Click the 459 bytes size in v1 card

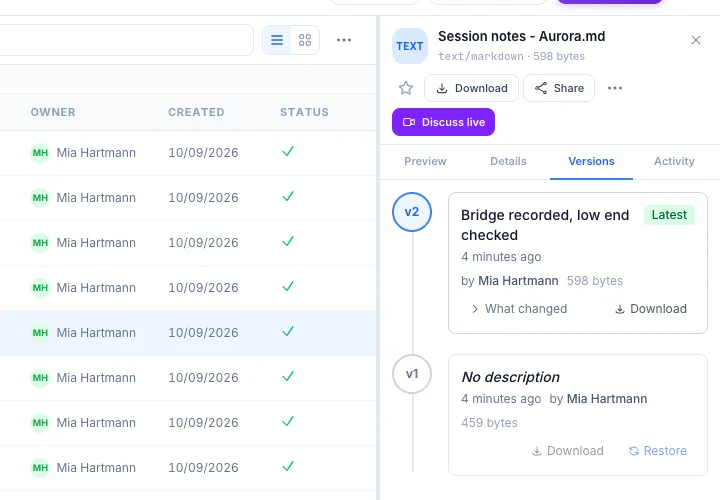[489, 422]
